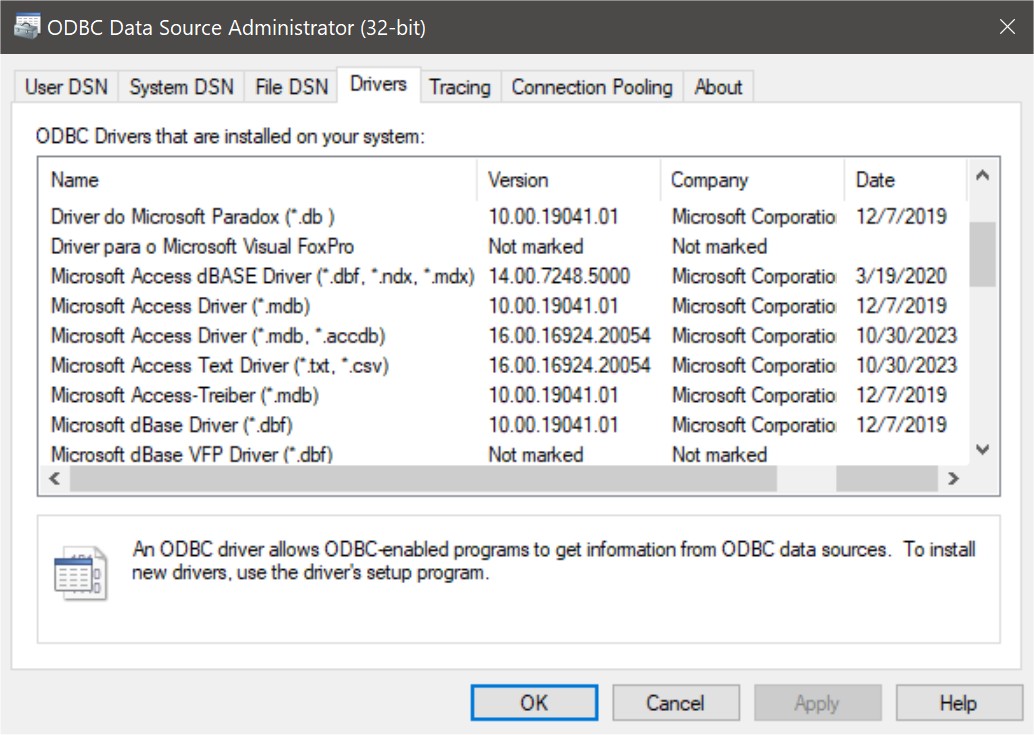Switch to the Tracing tab
1034x735 pixels.
(x=460, y=87)
